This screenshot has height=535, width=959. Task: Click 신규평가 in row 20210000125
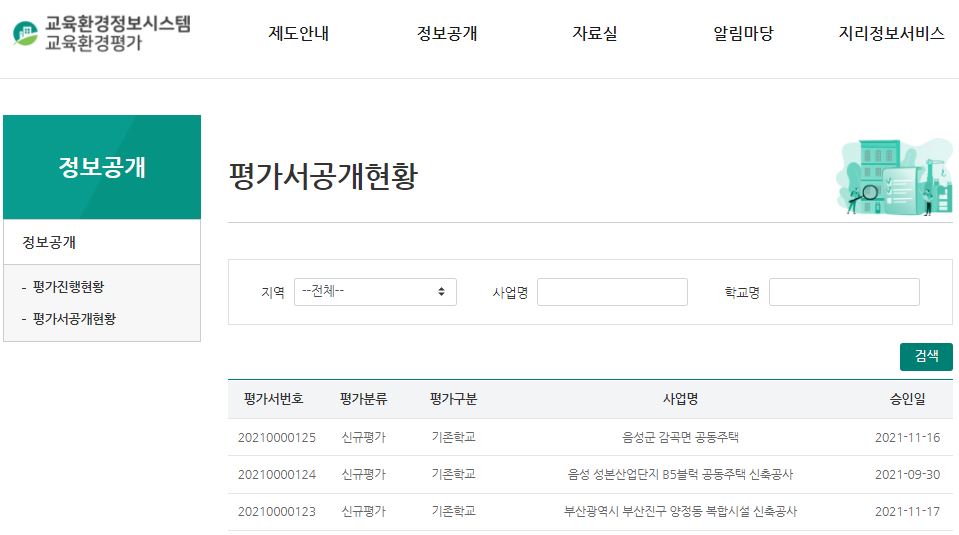pyautogui.click(x=363, y=438)
